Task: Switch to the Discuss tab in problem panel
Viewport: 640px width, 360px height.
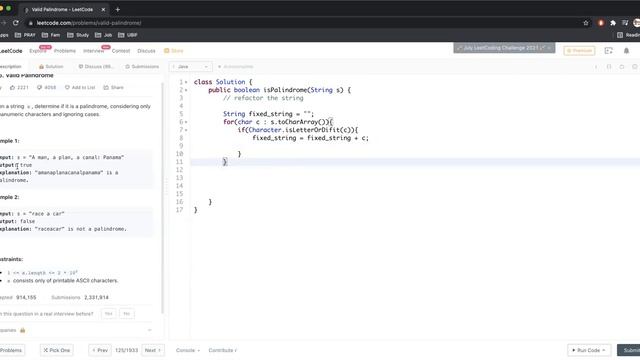Action: click(x=96, y=67)
